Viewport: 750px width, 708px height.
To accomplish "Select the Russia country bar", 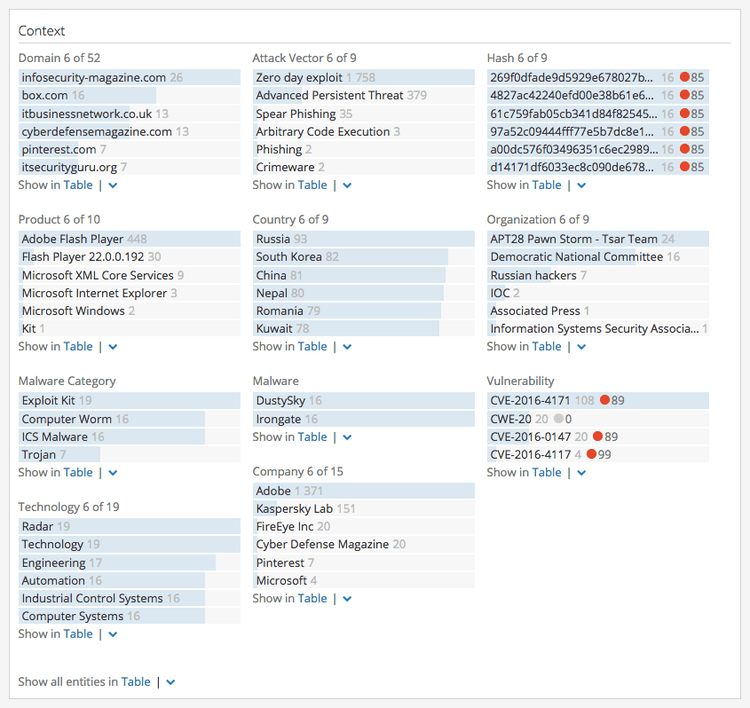I will [x=273, y=239].
